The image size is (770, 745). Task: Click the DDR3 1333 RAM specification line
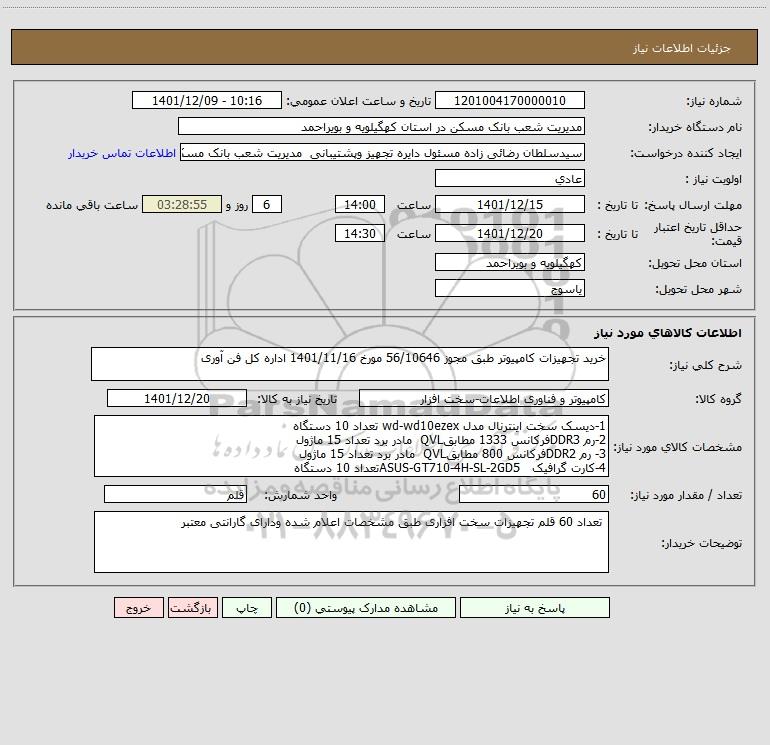451,440
